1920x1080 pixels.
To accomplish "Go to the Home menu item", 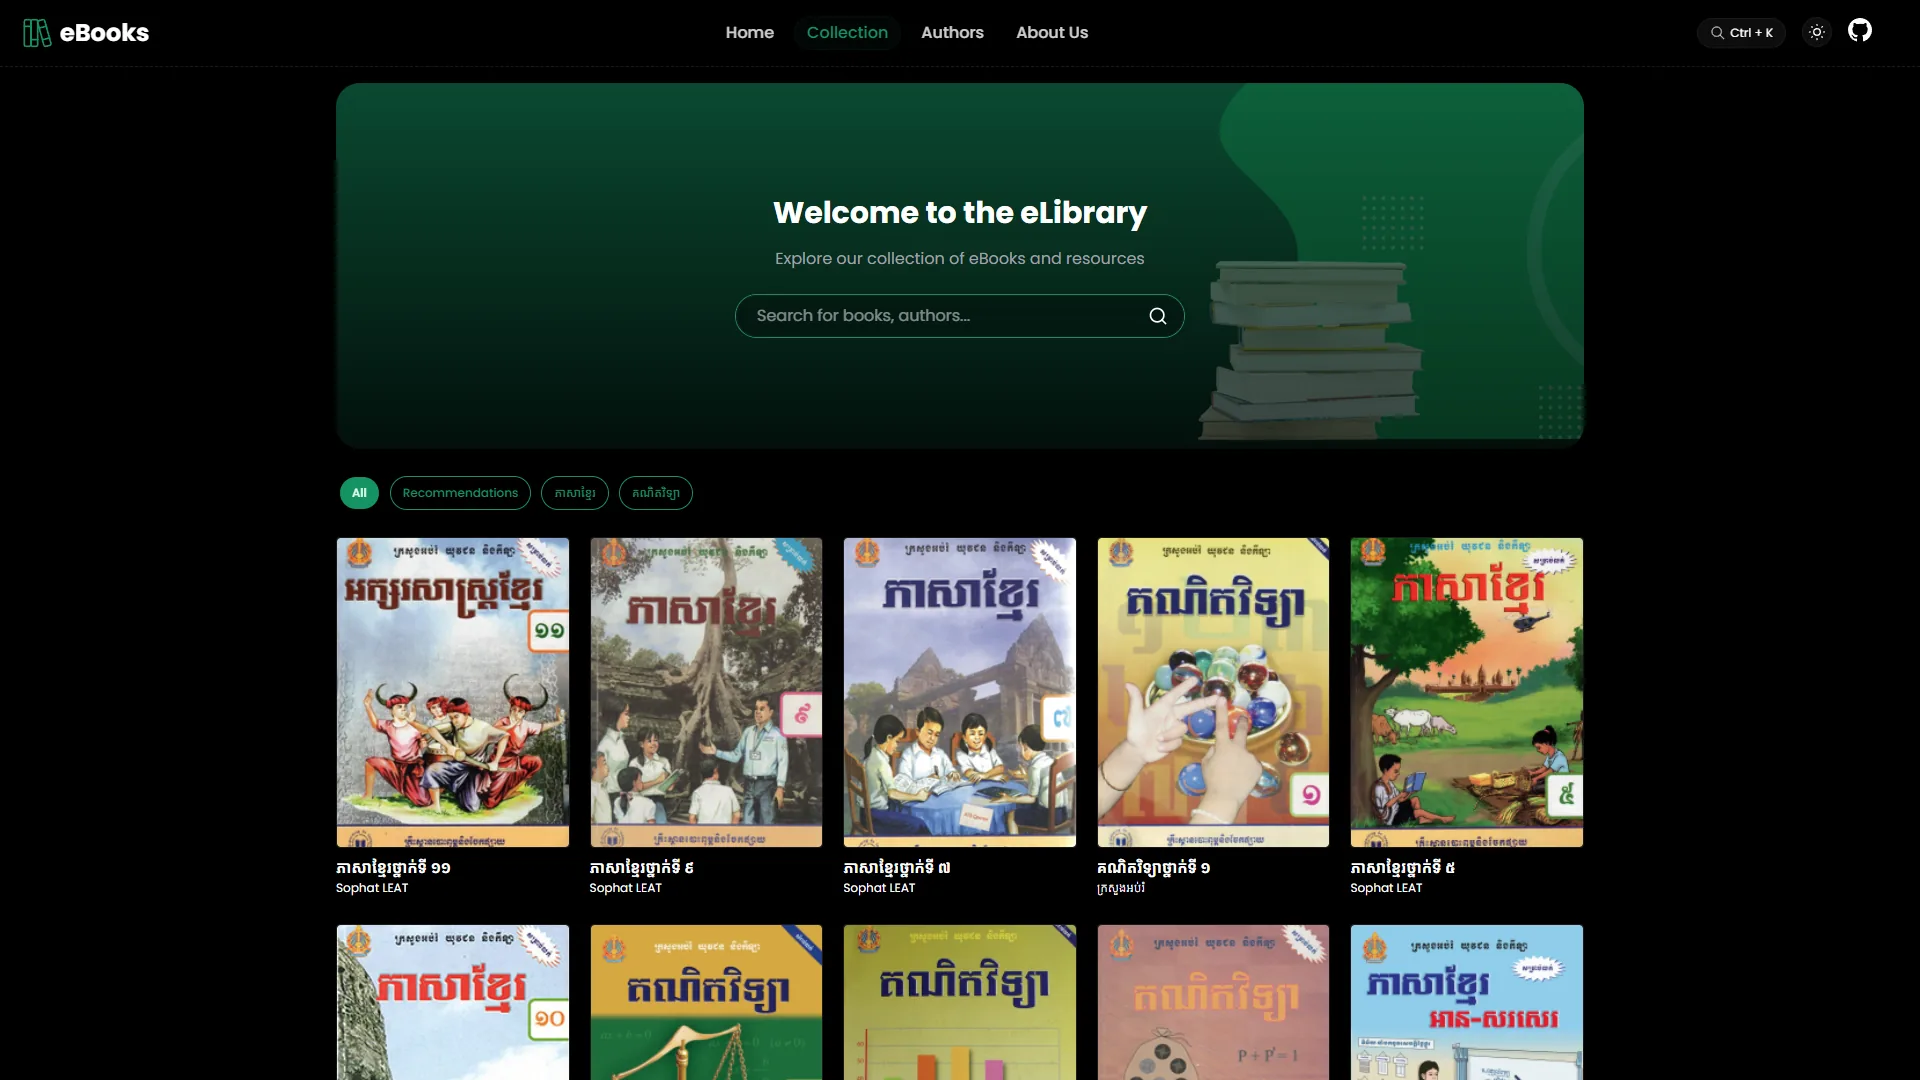I will point(749,33).
